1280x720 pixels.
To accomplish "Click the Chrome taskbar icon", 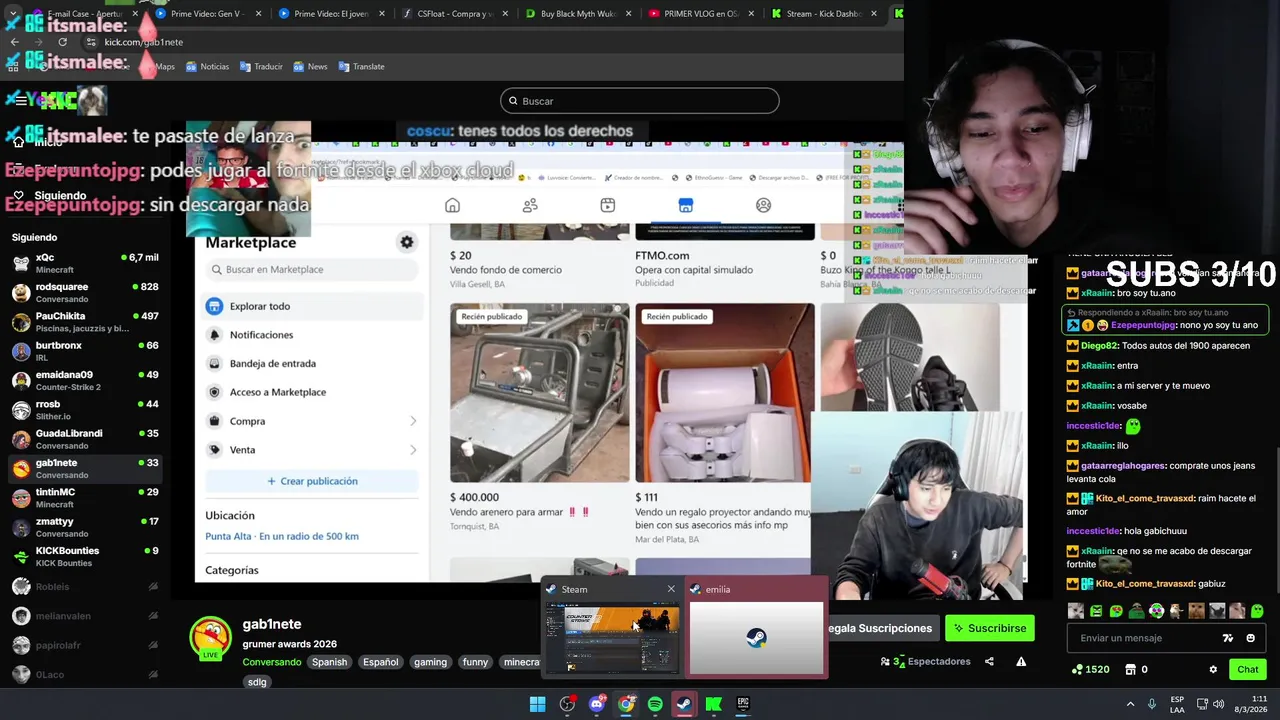I will click(626, 704).
